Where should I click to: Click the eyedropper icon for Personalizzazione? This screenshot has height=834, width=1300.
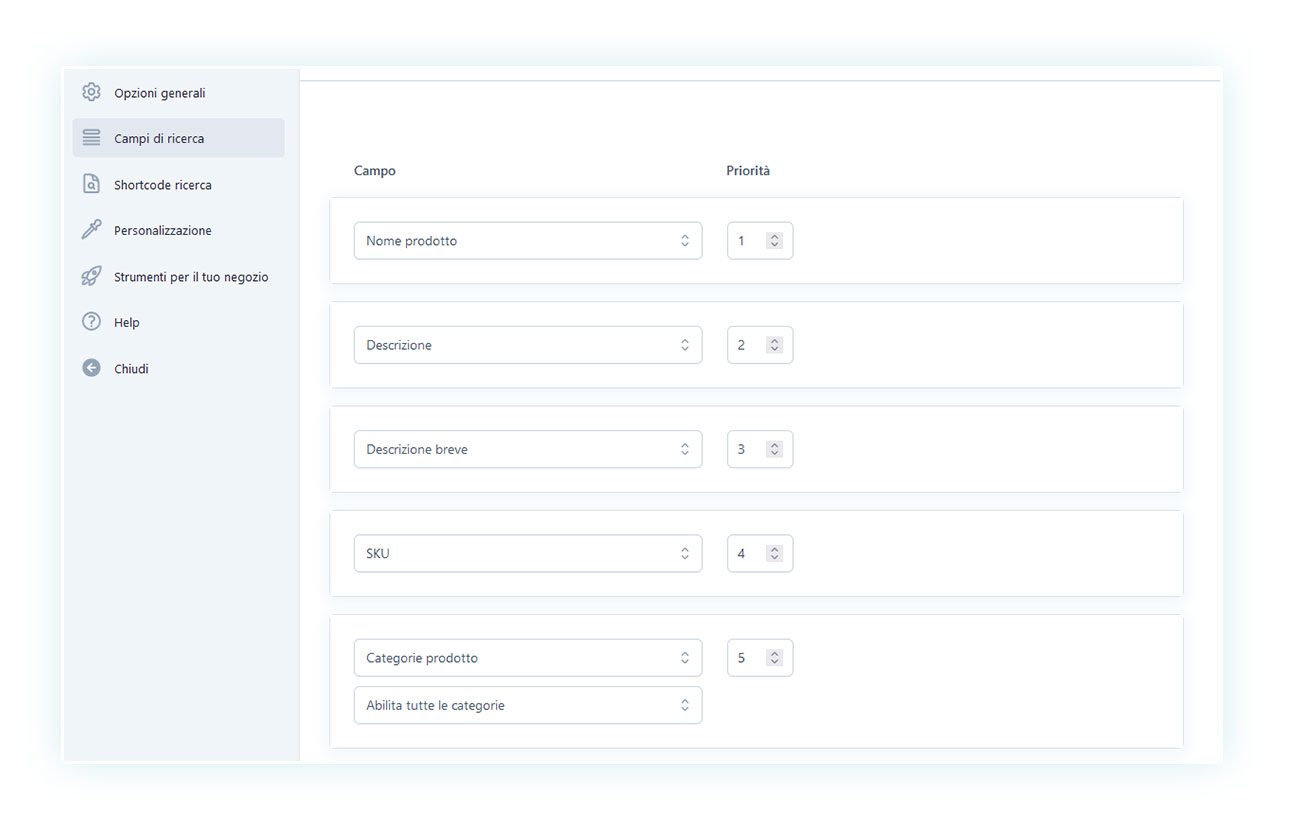tap(91, 230)
